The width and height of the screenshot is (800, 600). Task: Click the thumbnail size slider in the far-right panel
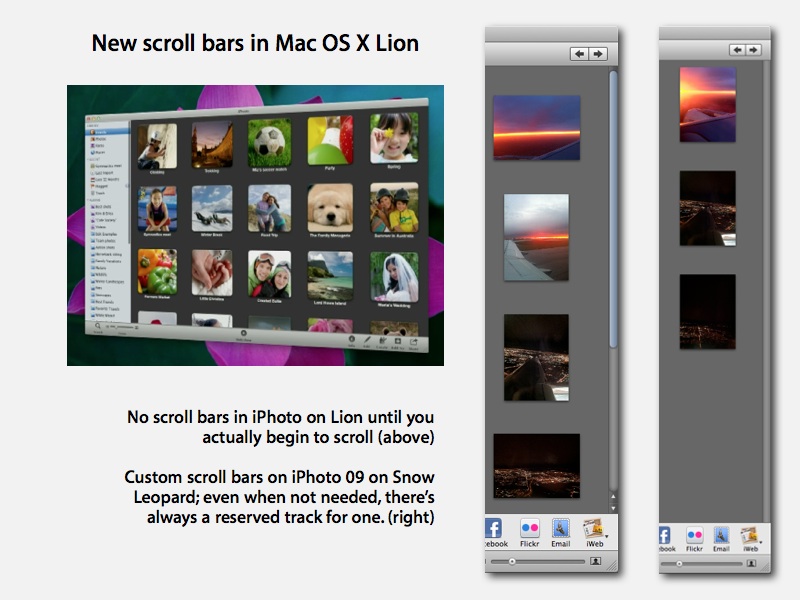pos(702,564)
